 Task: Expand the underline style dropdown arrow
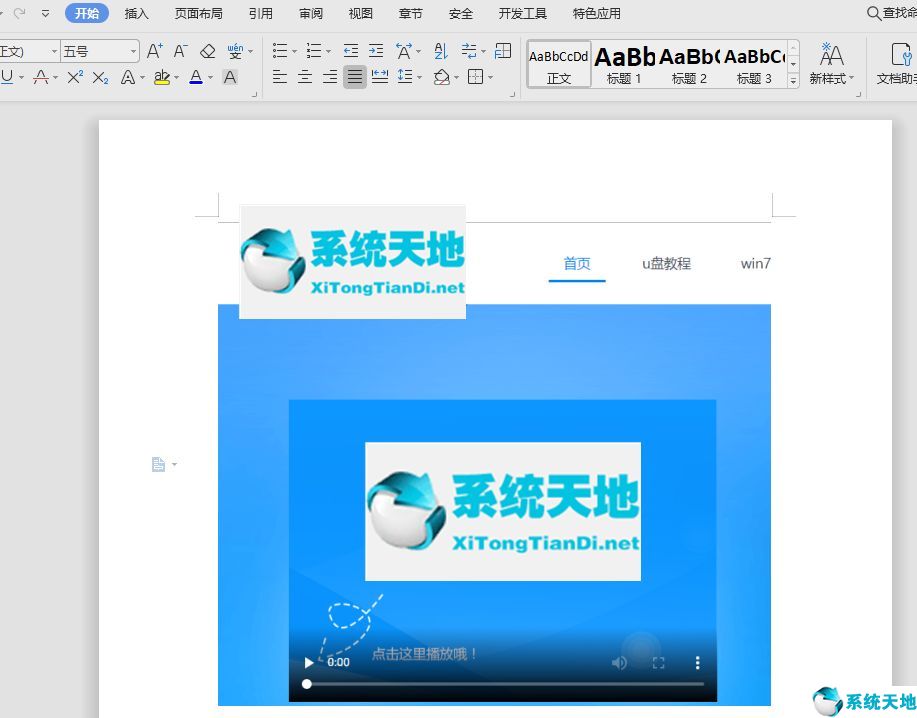pos(22,78)
